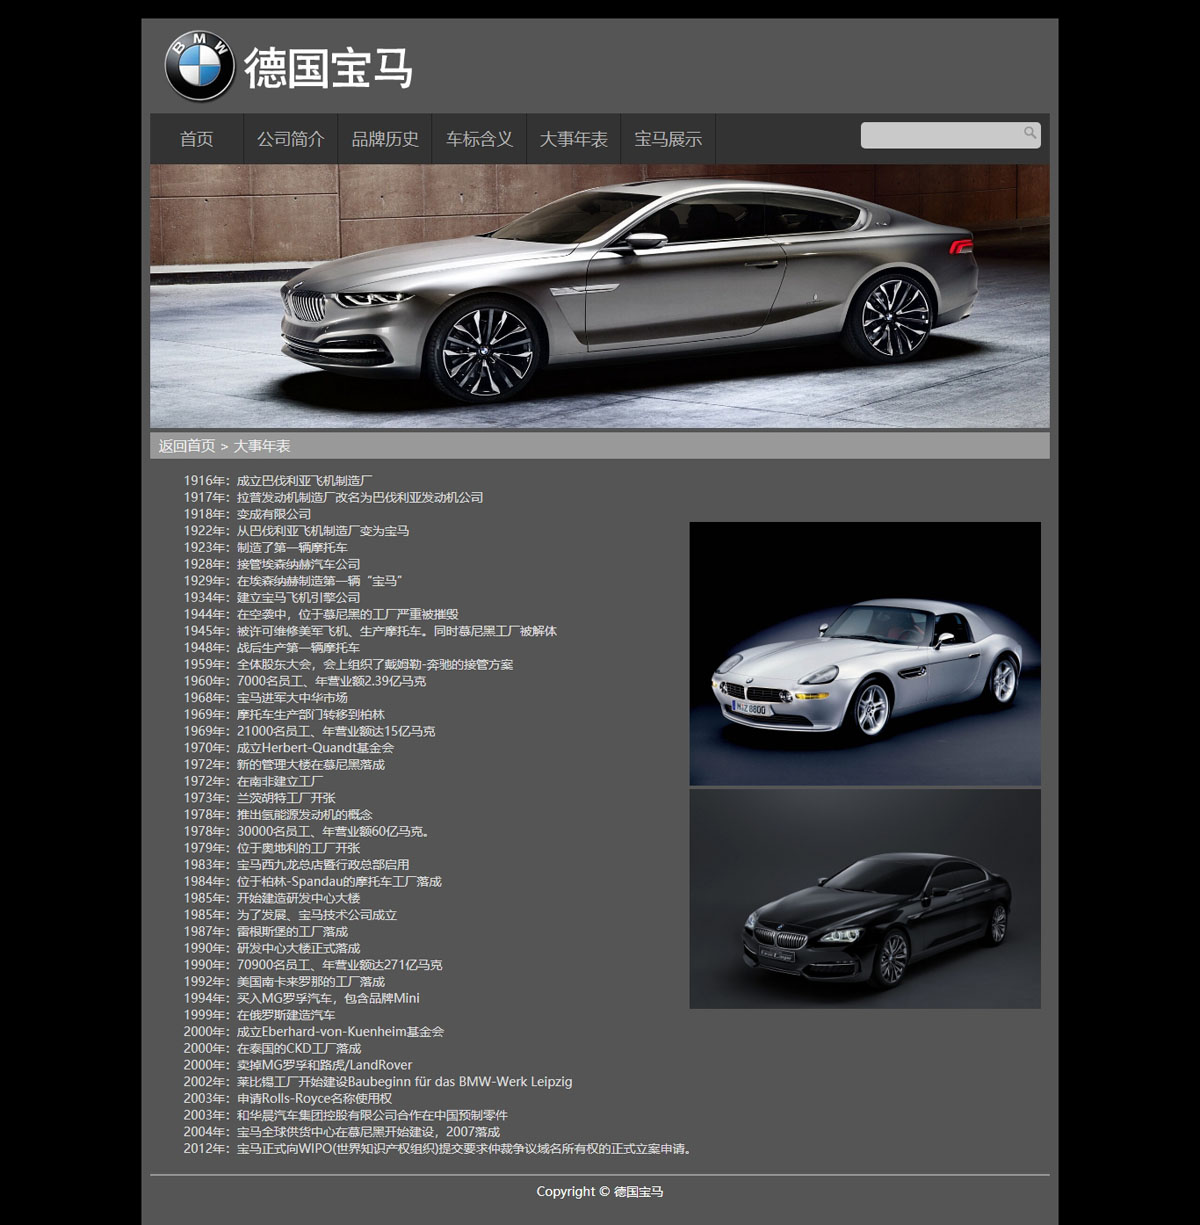Select the 1990年 研发中心大楼正式落成 line
The height and width of the screenshot is (1225, 1200).
[272, 948]
